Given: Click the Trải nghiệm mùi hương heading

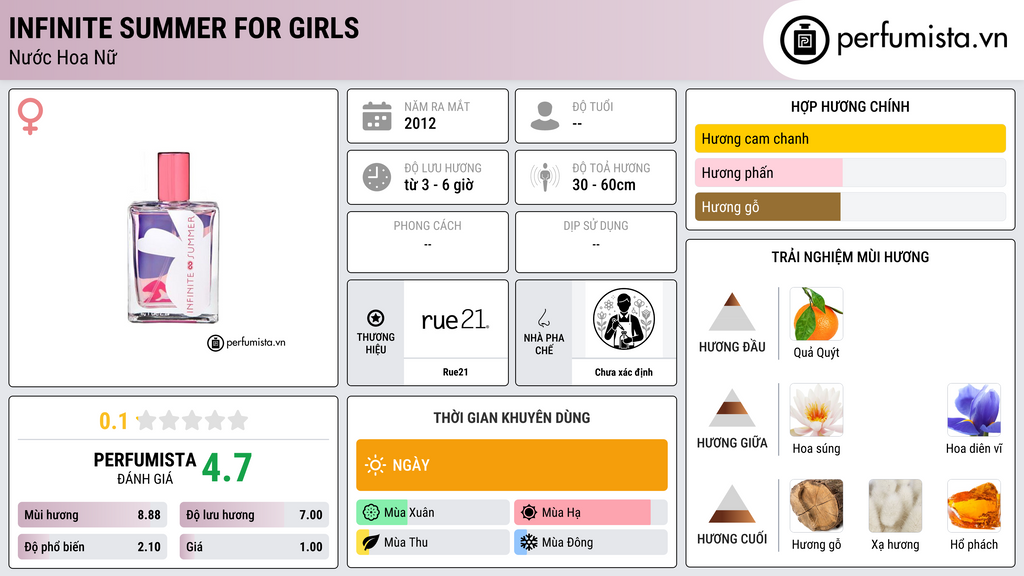Looking at the screenshot, I should pos(850,257).
